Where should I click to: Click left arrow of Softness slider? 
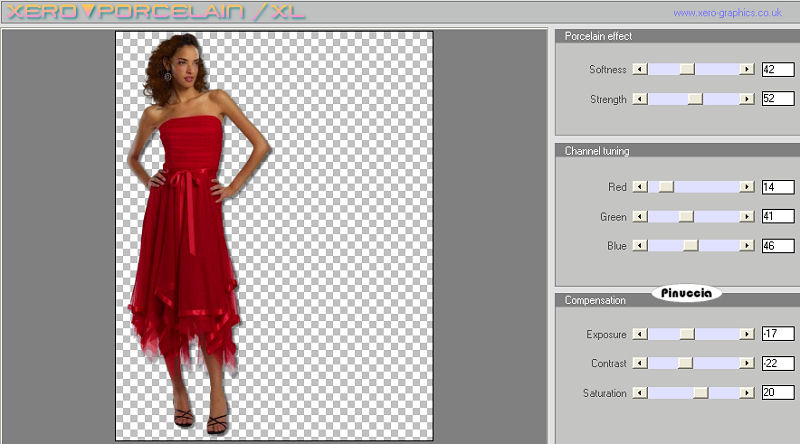point(640,69)
